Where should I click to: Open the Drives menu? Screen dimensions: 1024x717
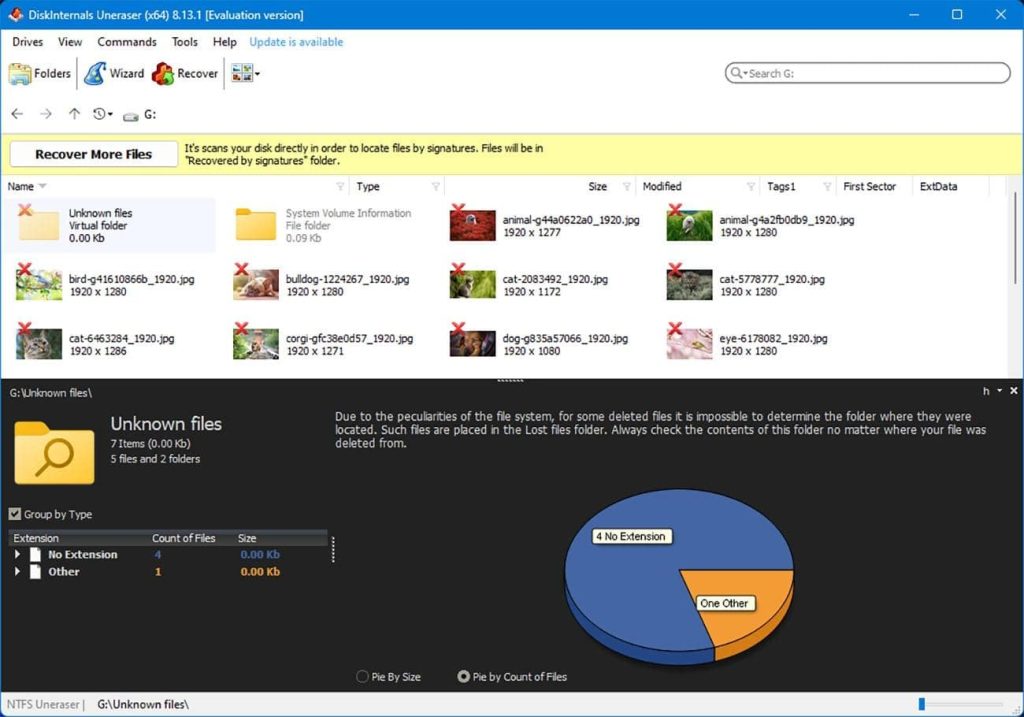pyautogui.click(x=27, y=42)
